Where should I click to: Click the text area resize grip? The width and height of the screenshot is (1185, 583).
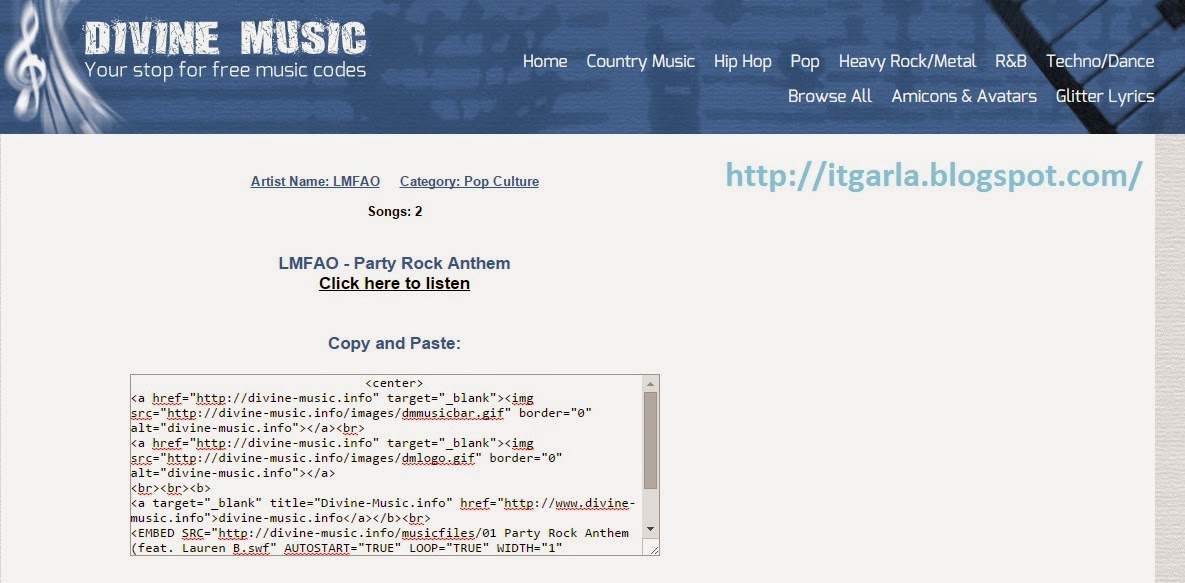[x=652, y=549]
